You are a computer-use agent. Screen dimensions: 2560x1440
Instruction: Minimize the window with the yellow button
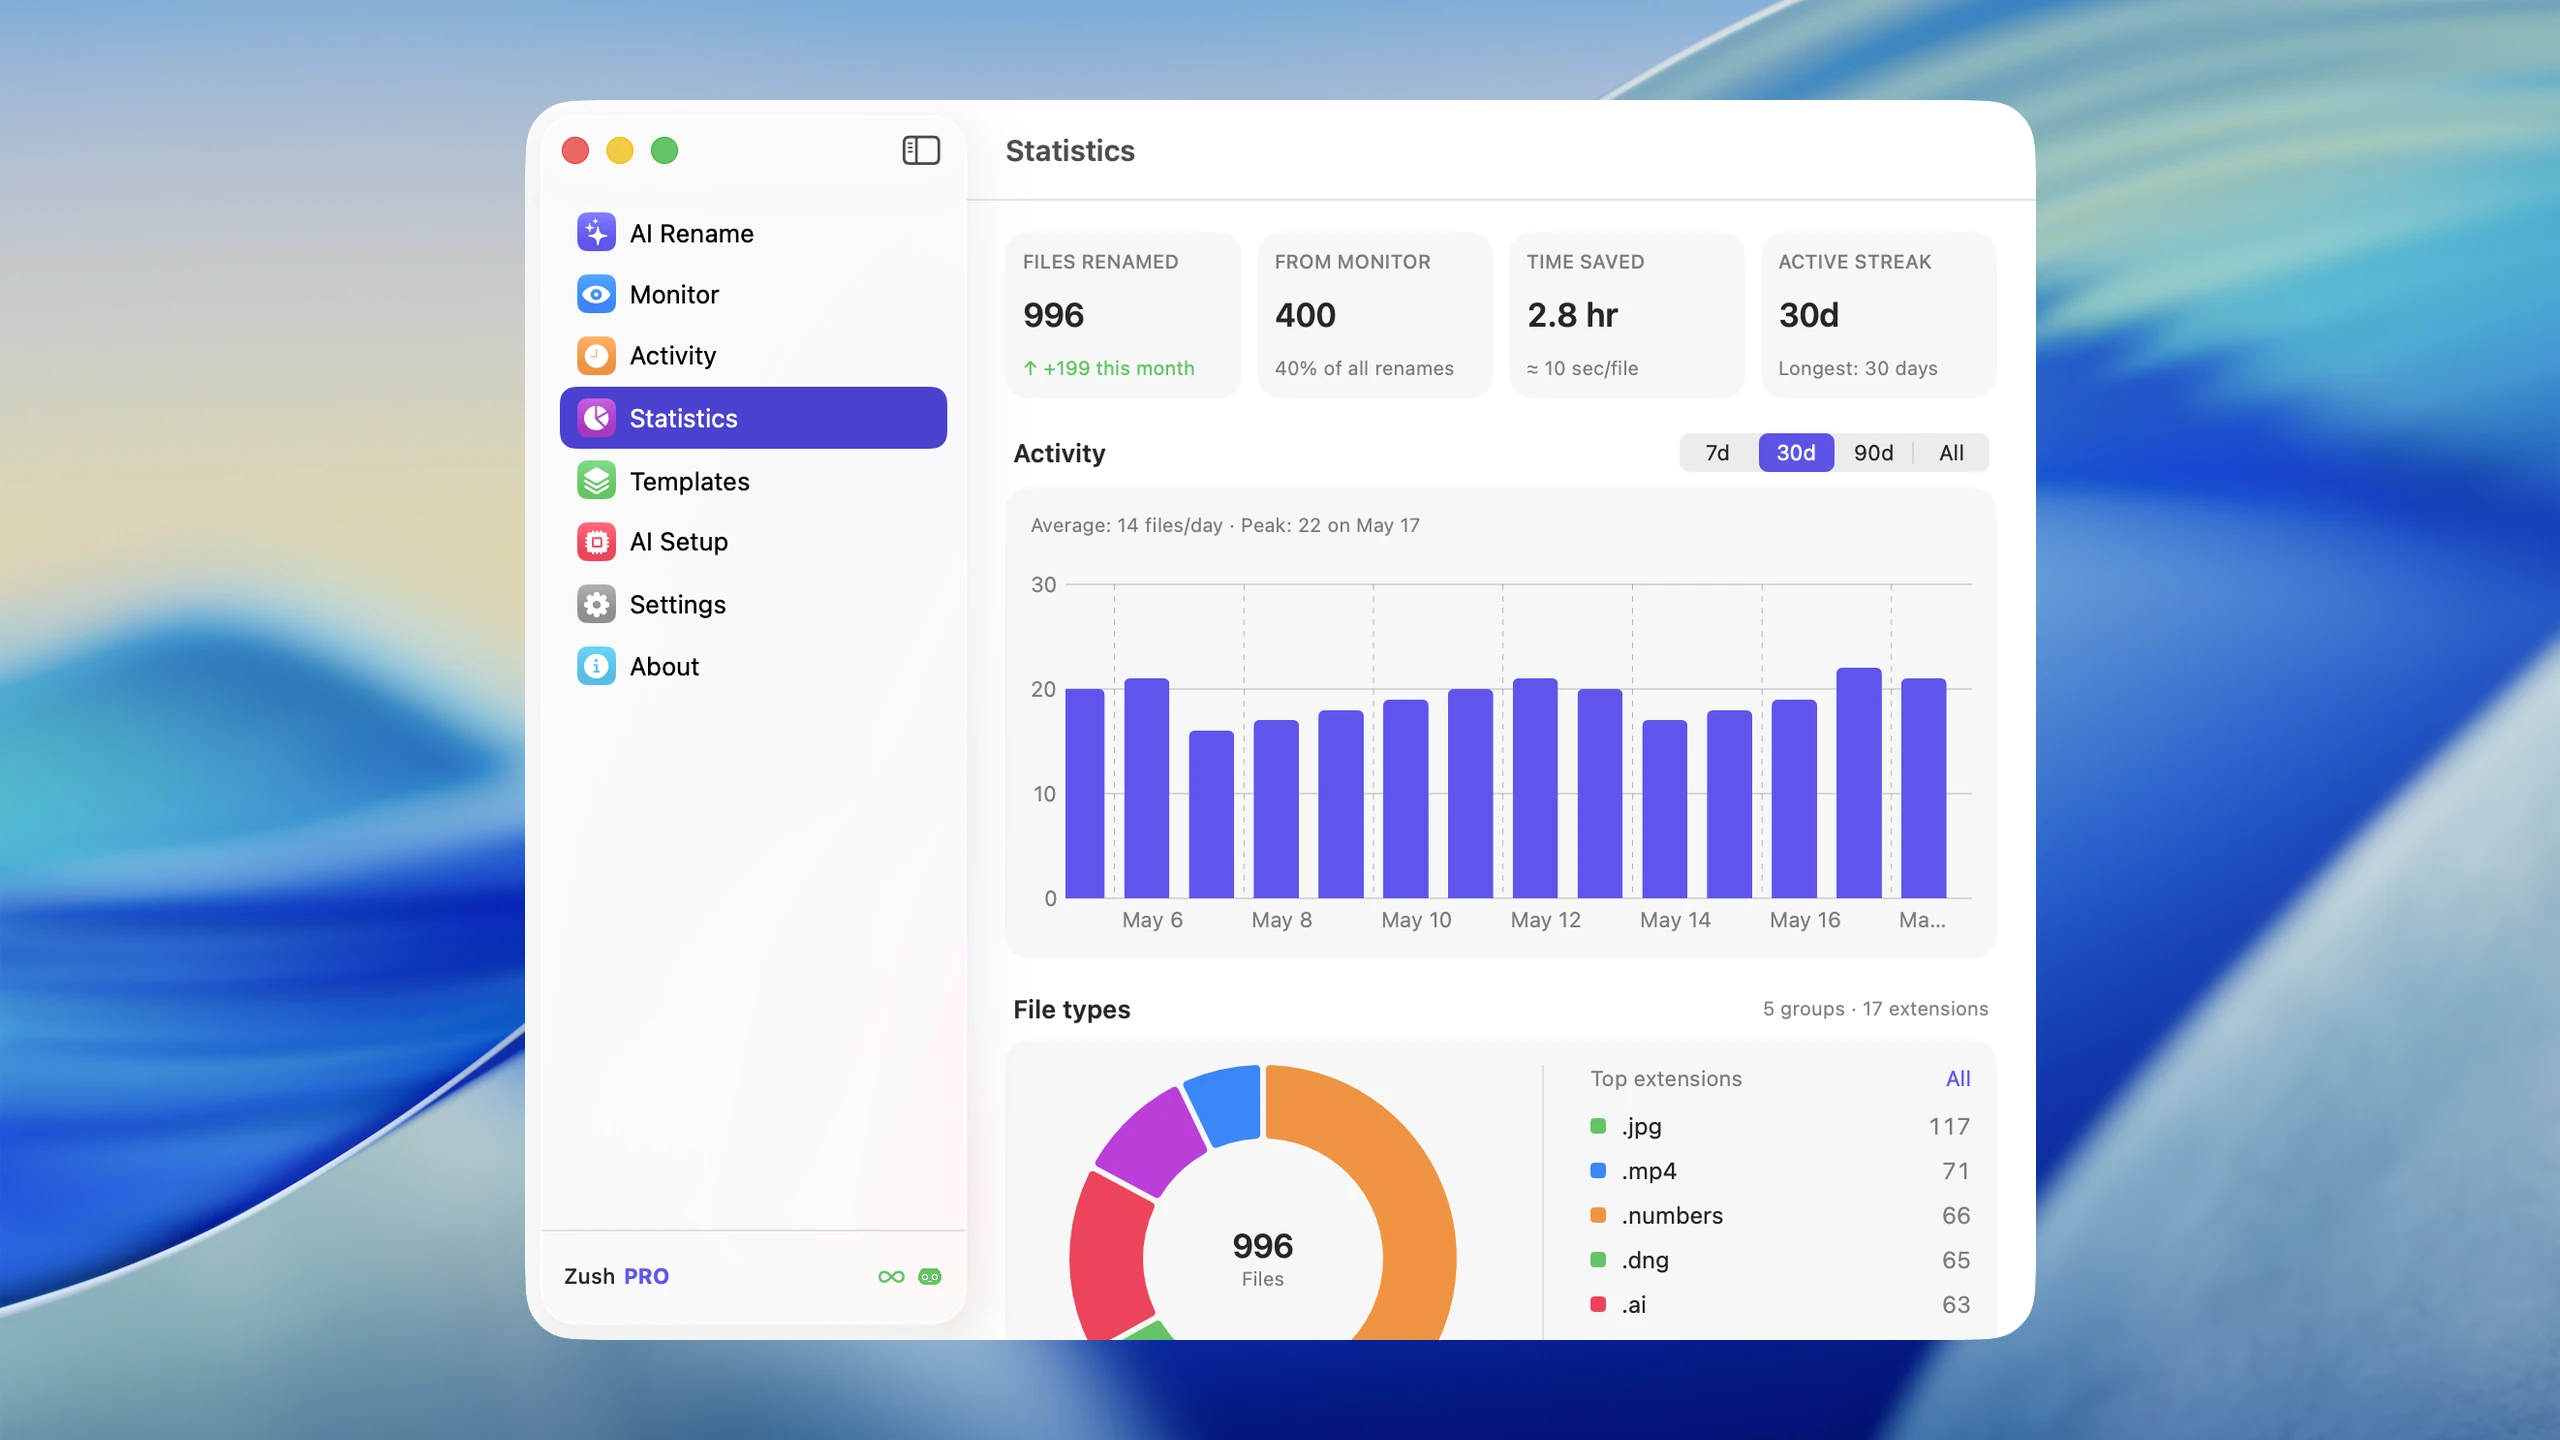(620, 151)
